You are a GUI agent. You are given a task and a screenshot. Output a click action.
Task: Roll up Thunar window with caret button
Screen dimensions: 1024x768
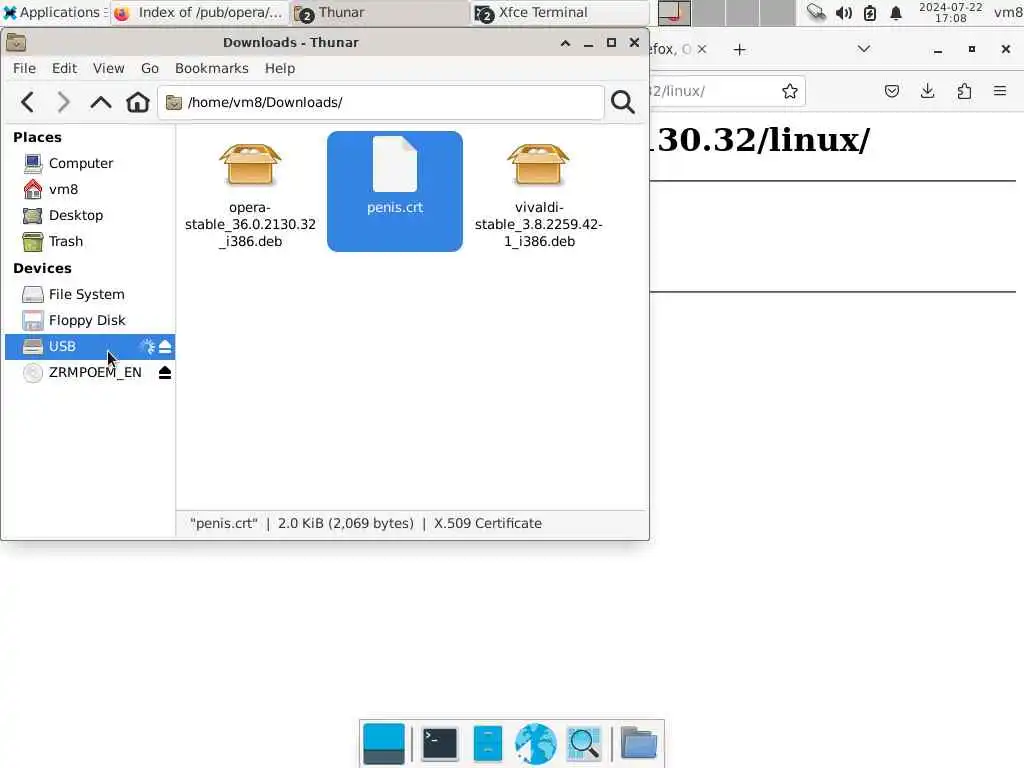565,43
